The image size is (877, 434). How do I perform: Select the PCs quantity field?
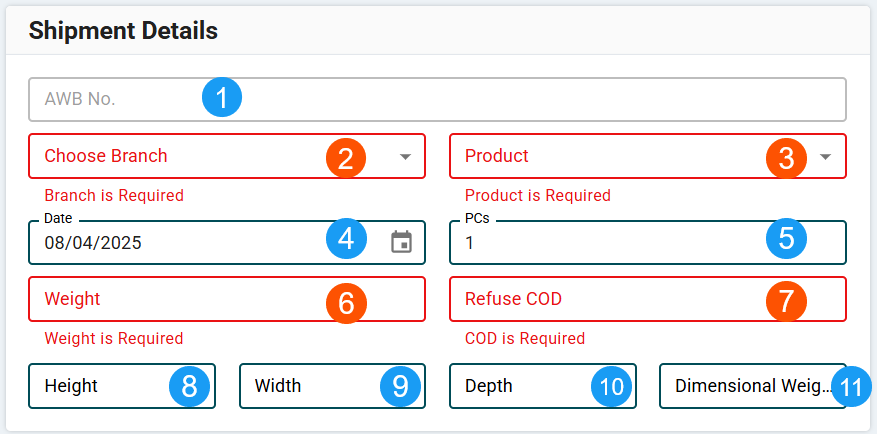(600, 243)
